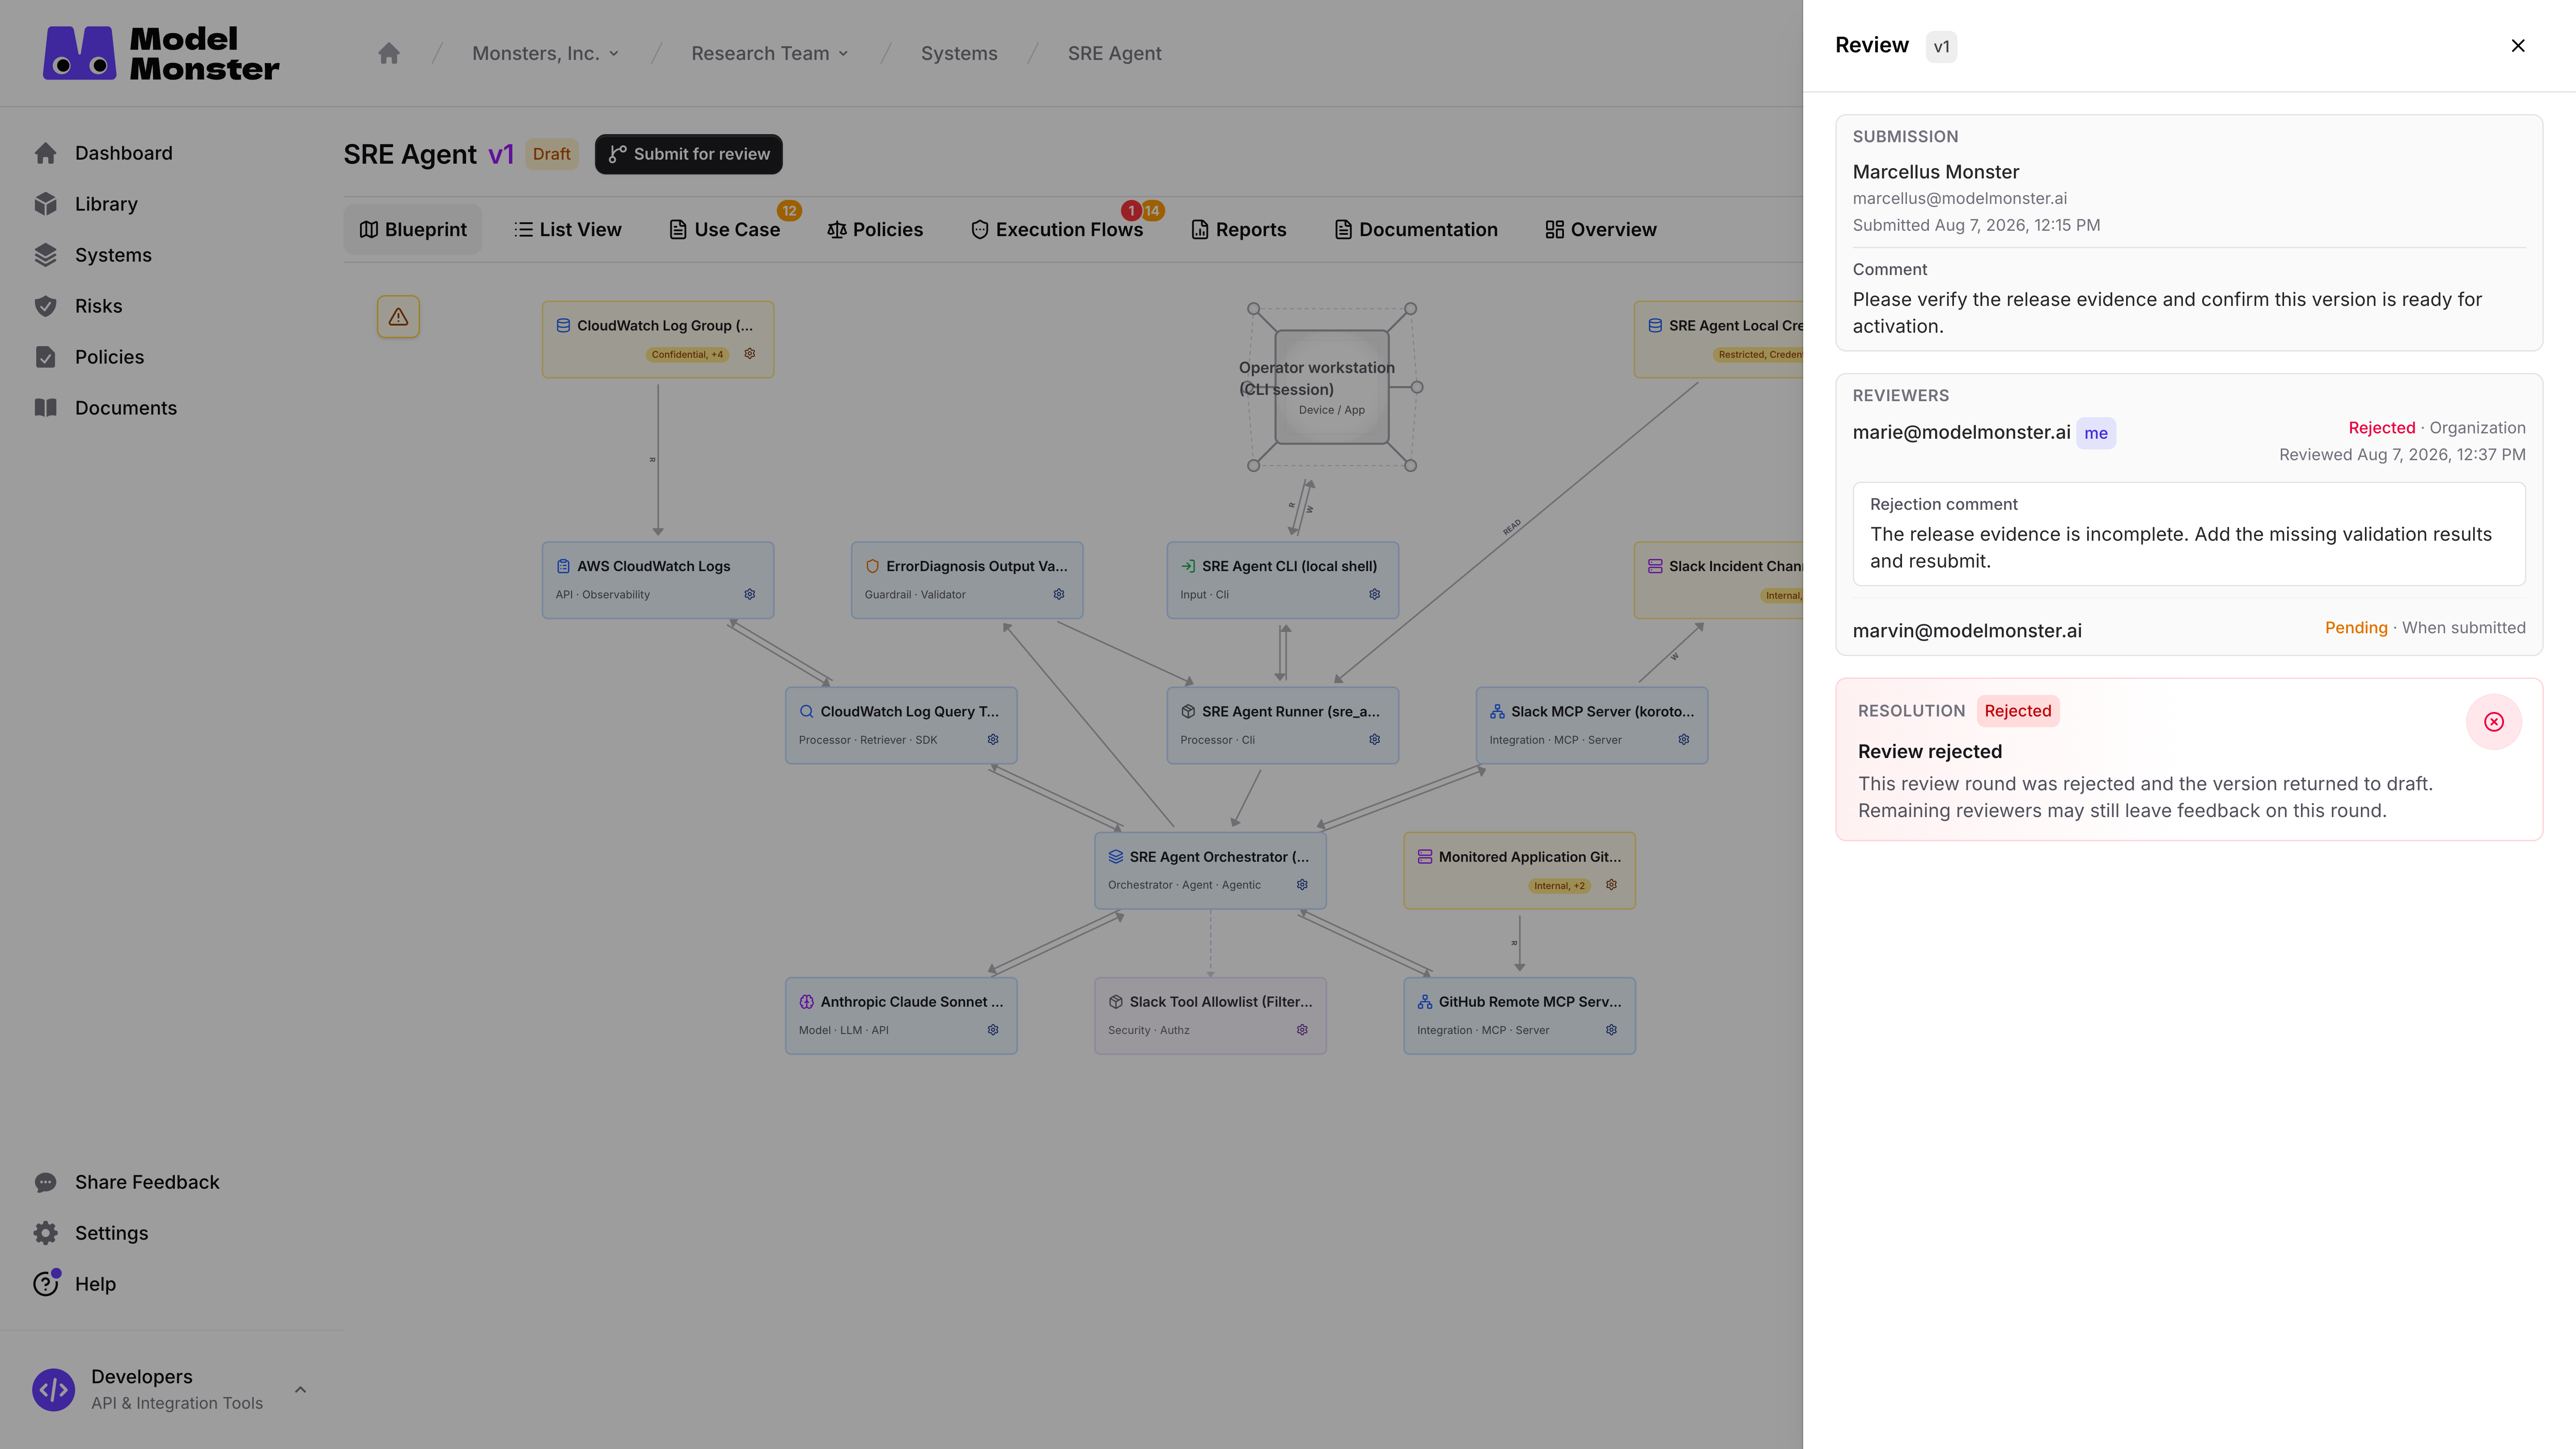This screenshot has width=2576, height=1449.
Task: Click the Rejection comment text box
Action: click(2189, 534)
